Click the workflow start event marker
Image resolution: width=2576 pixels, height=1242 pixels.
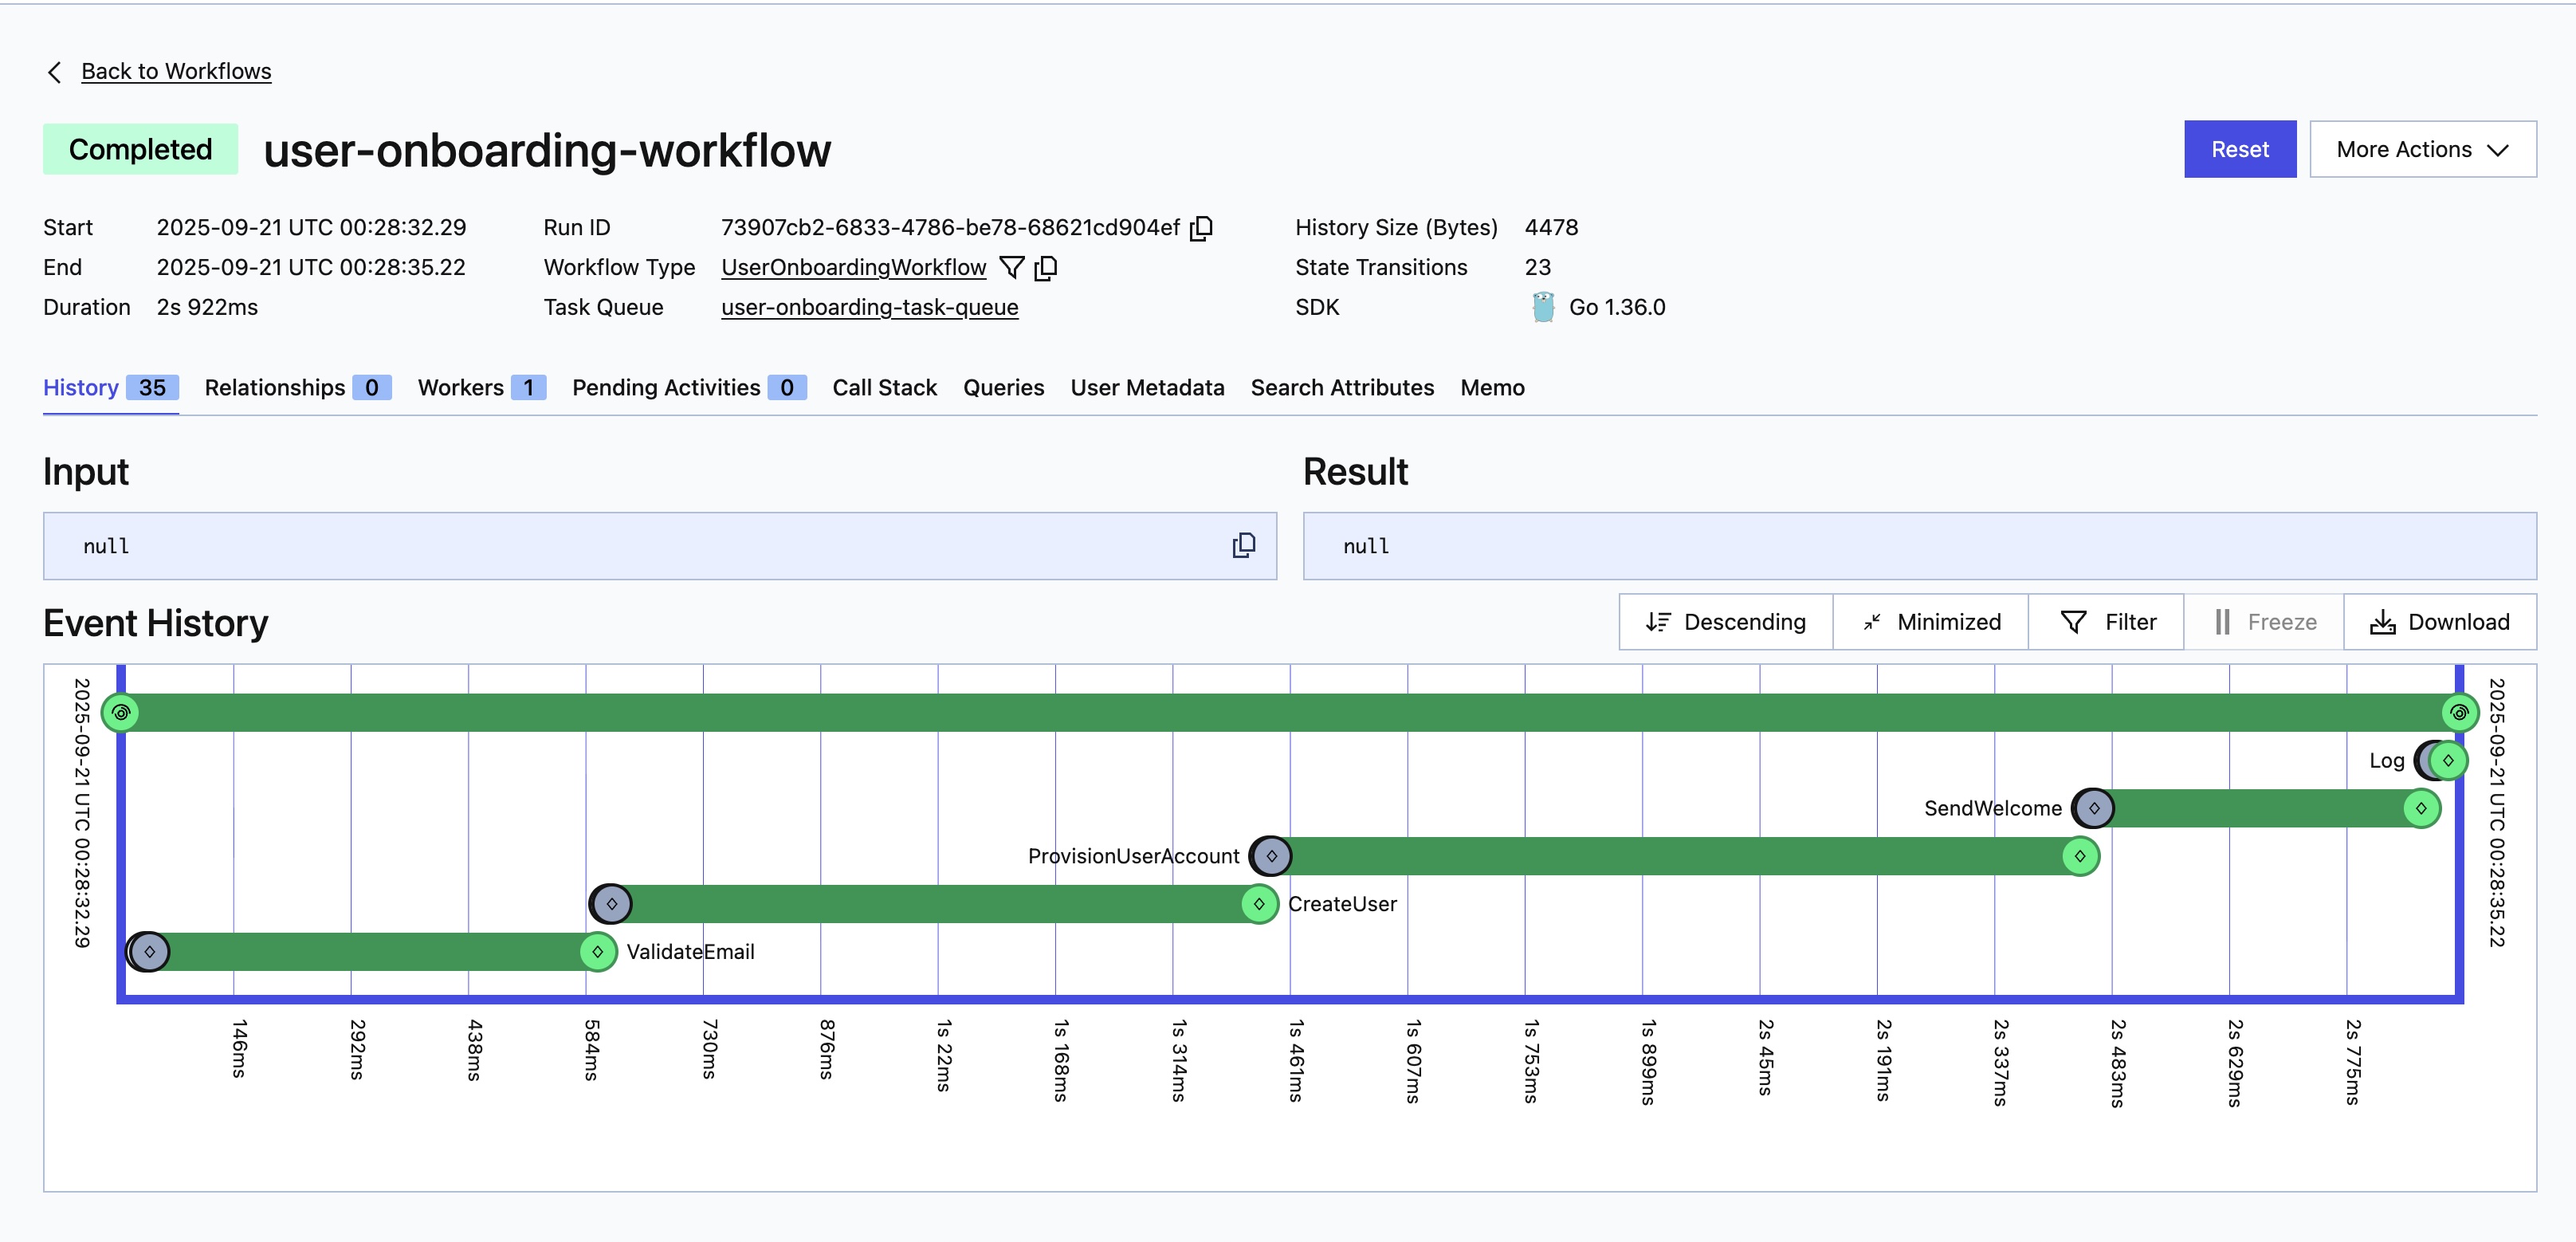pos(121,713)
